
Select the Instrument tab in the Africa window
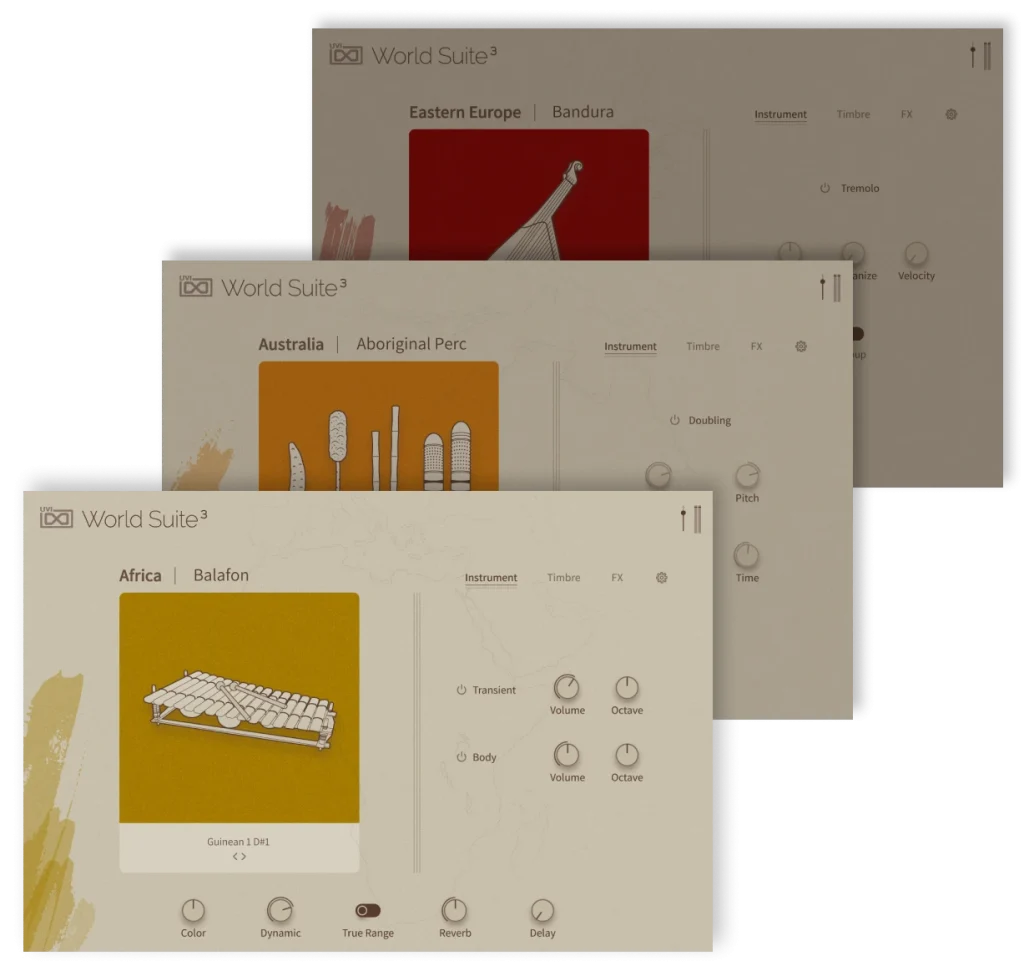491,578
